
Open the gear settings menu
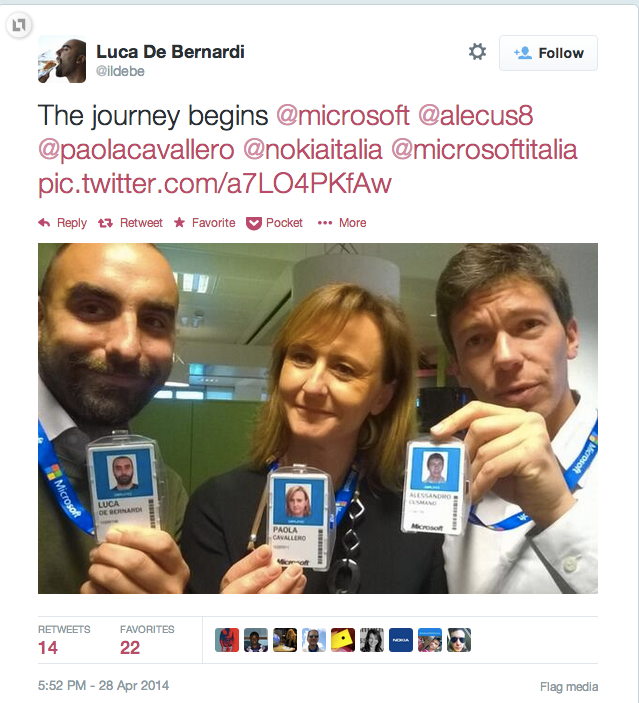coord(477,52)
